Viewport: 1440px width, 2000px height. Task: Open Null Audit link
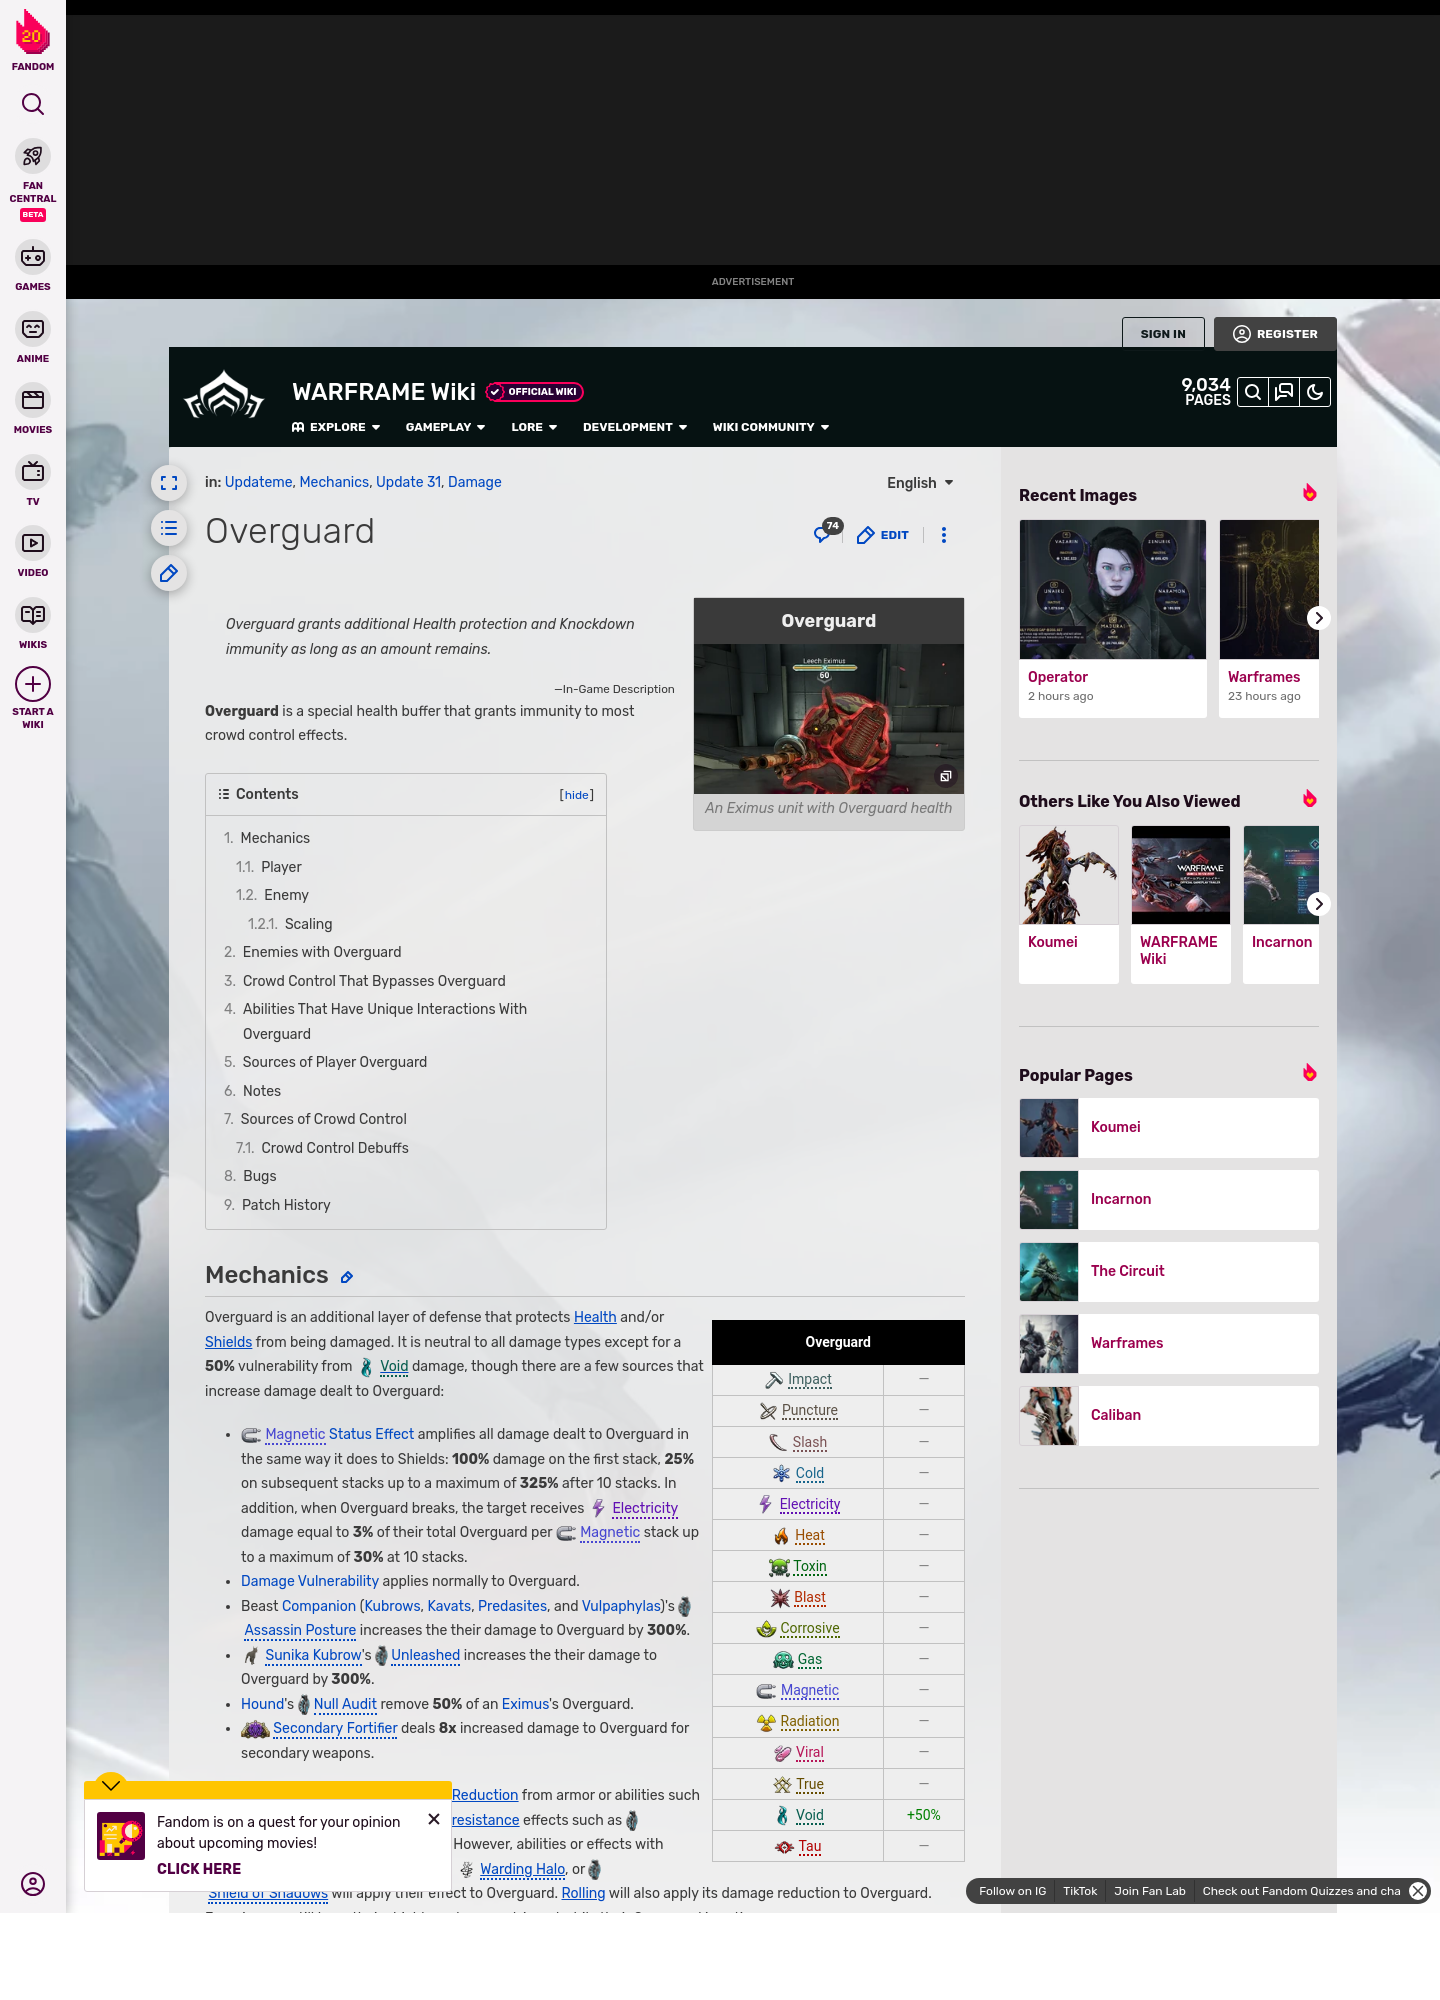[x=345, y=1704]
